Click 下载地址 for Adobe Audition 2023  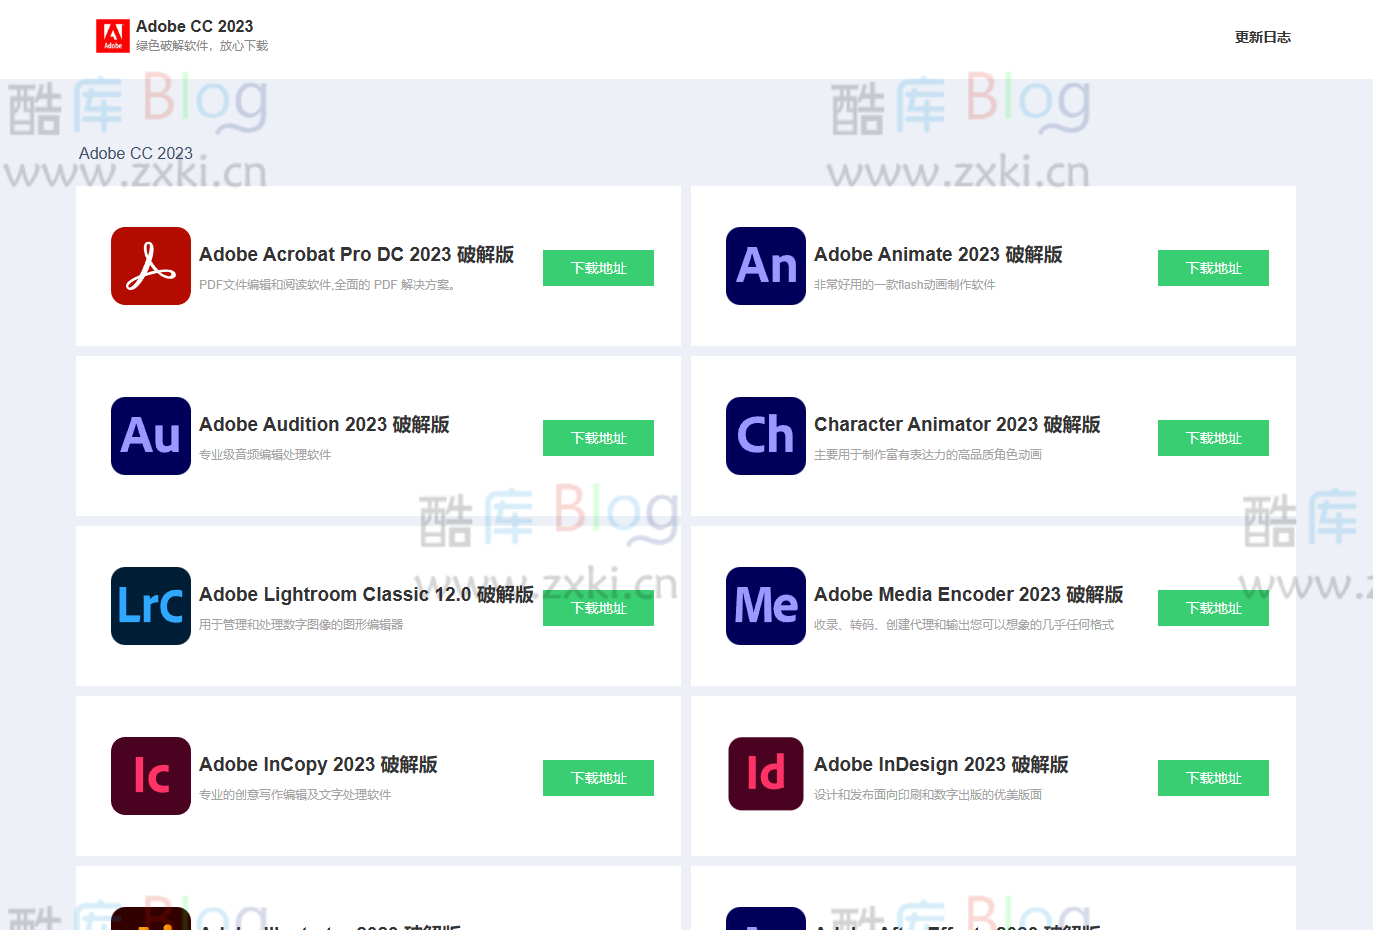coord(598,438)
